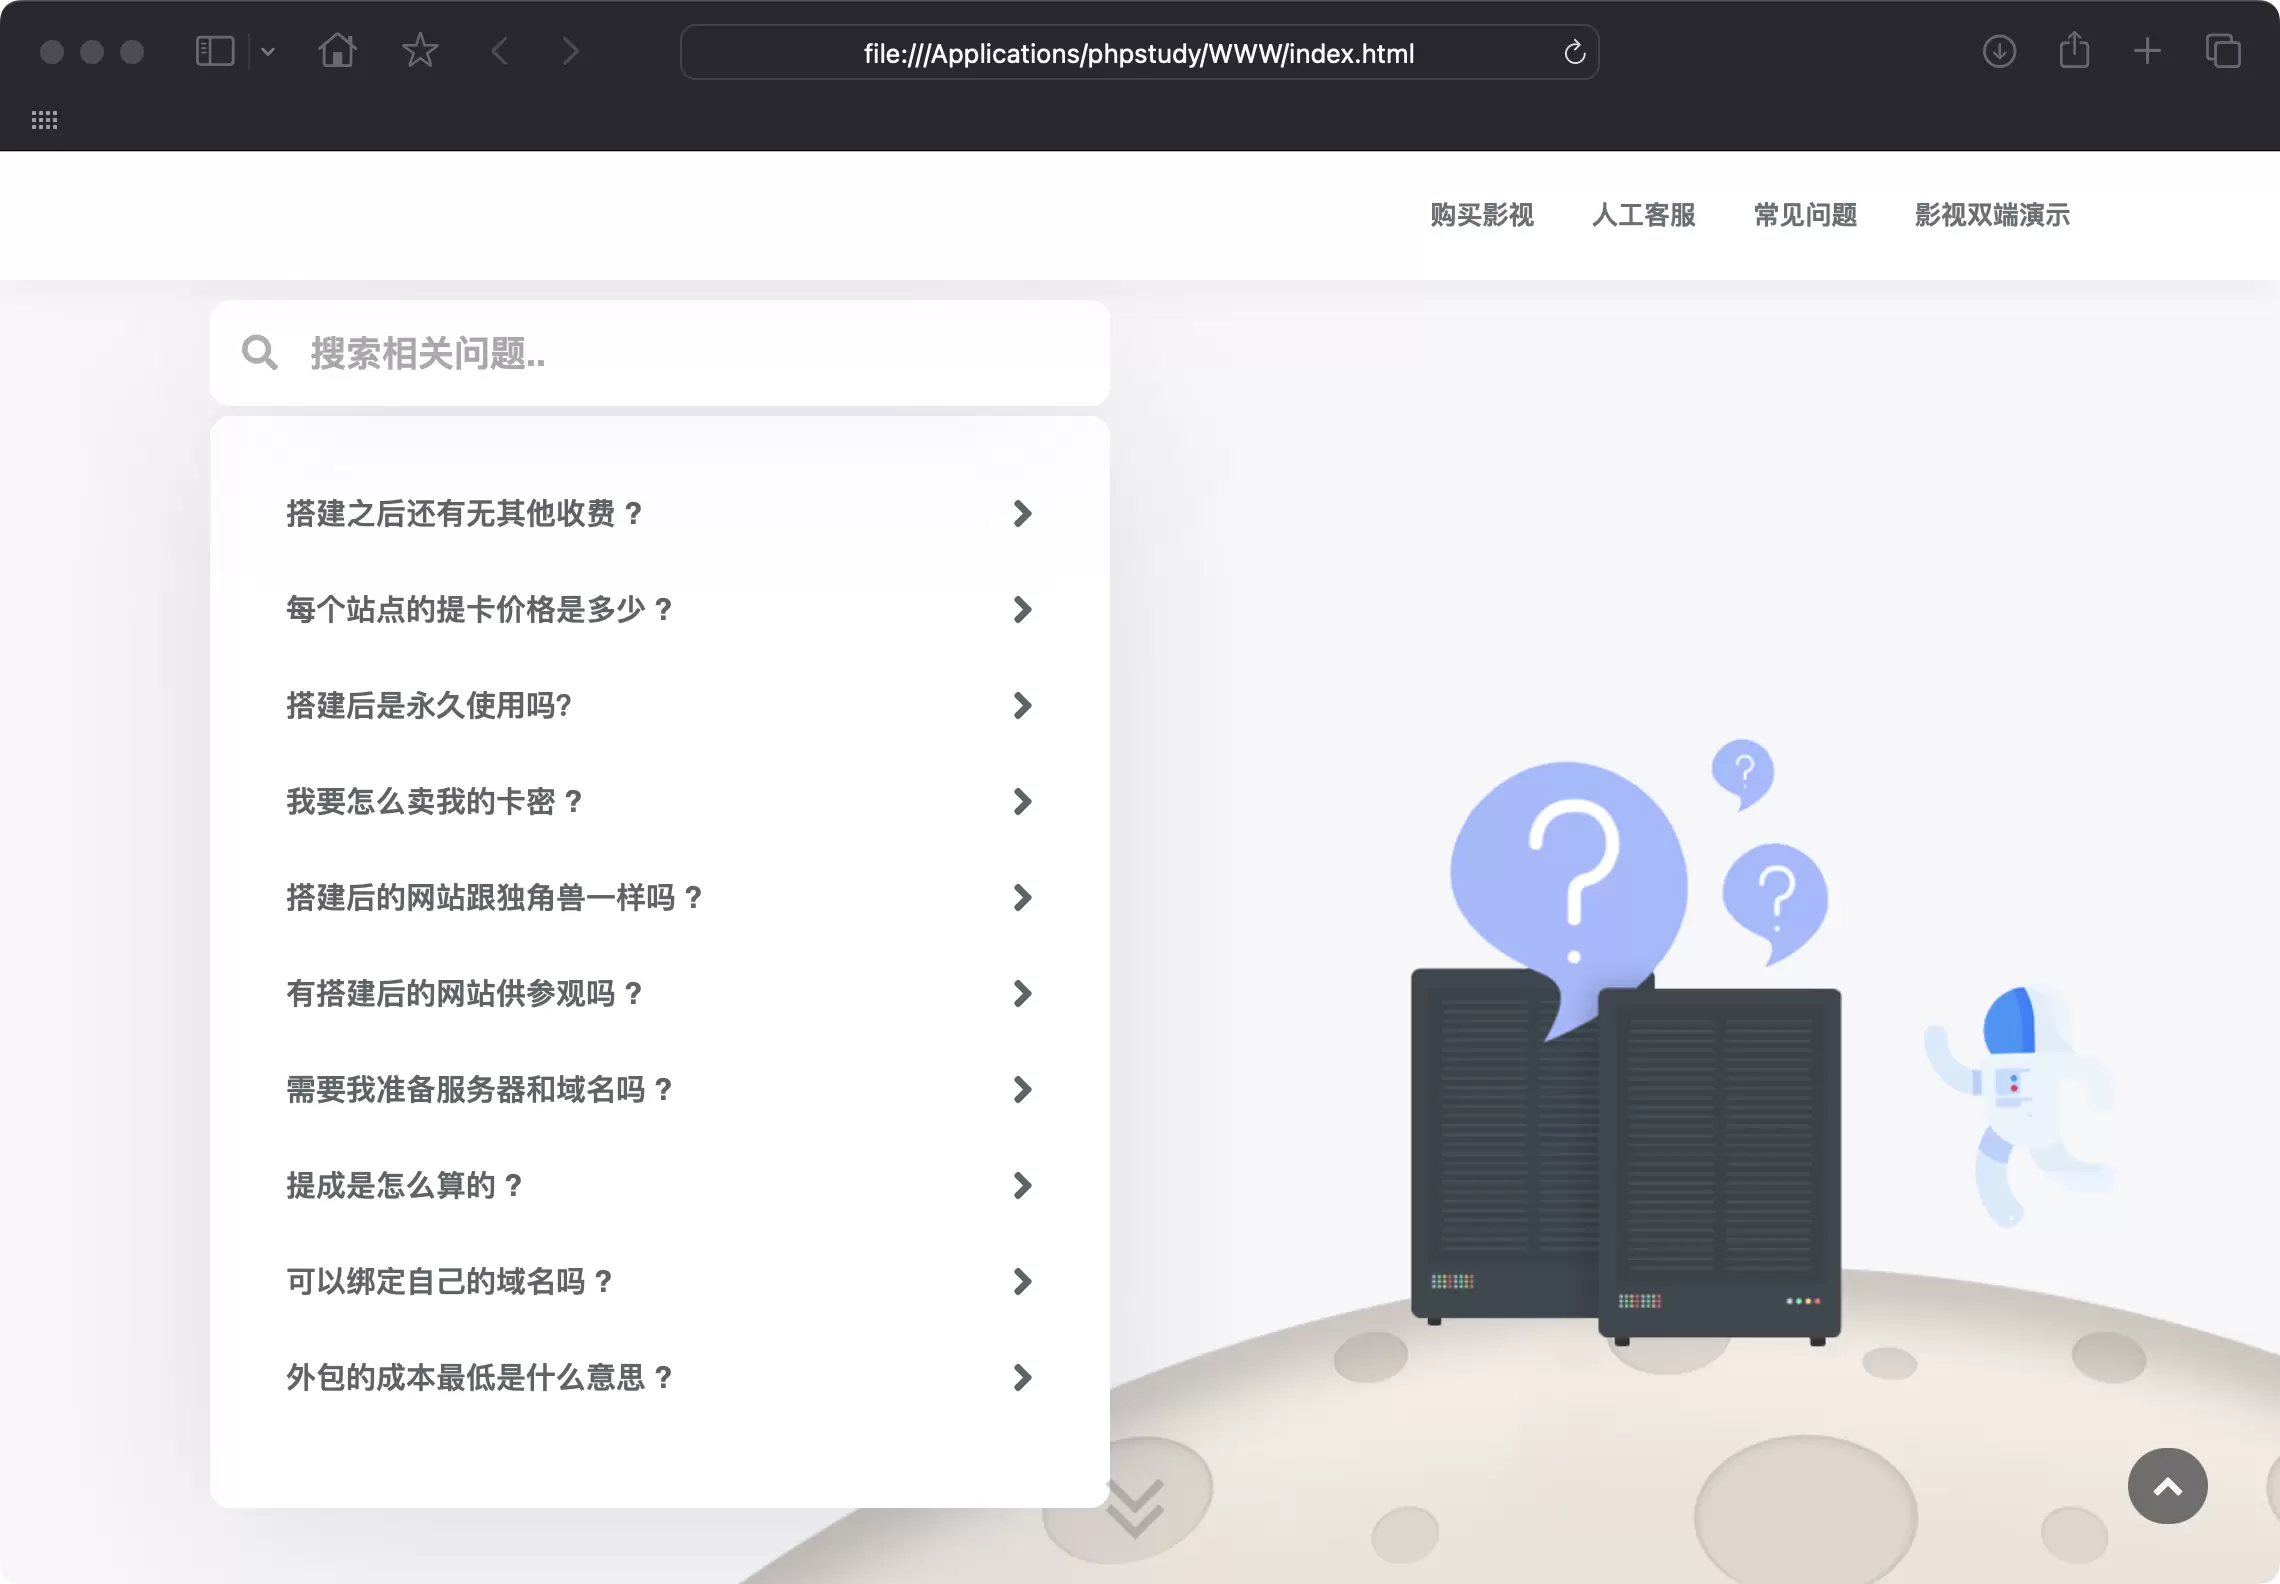Select text 需要我准备服务器和域名吗？

pos(480,1090)
